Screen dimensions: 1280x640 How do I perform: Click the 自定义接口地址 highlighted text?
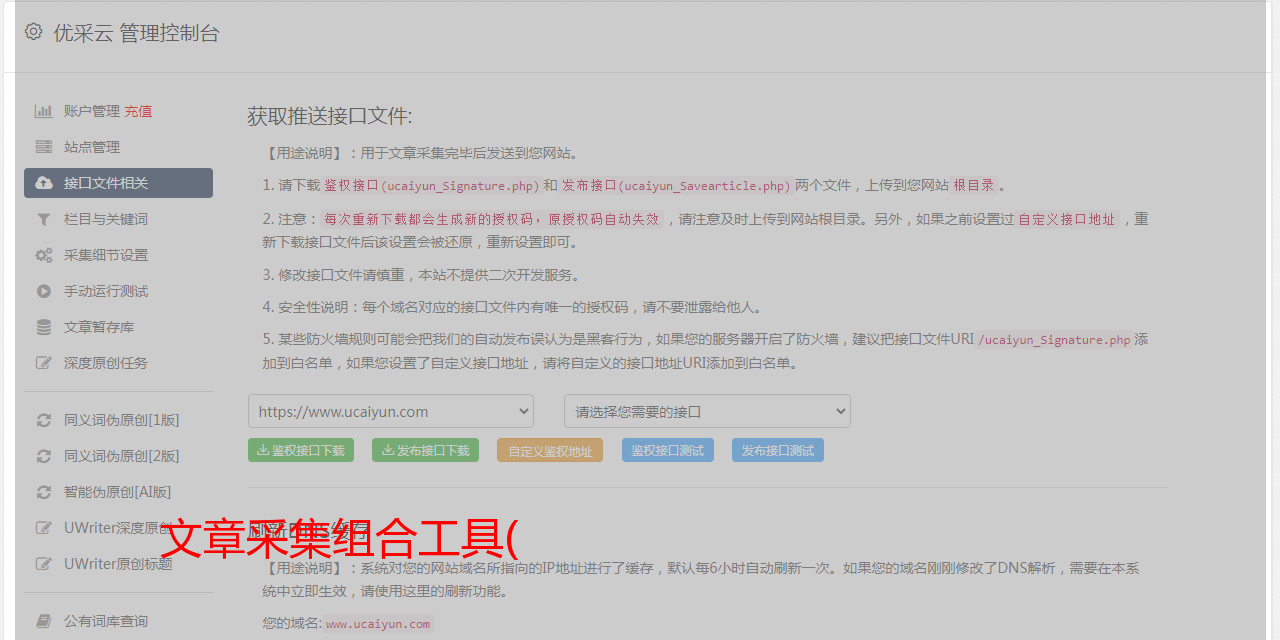(x=1067, y=219)
